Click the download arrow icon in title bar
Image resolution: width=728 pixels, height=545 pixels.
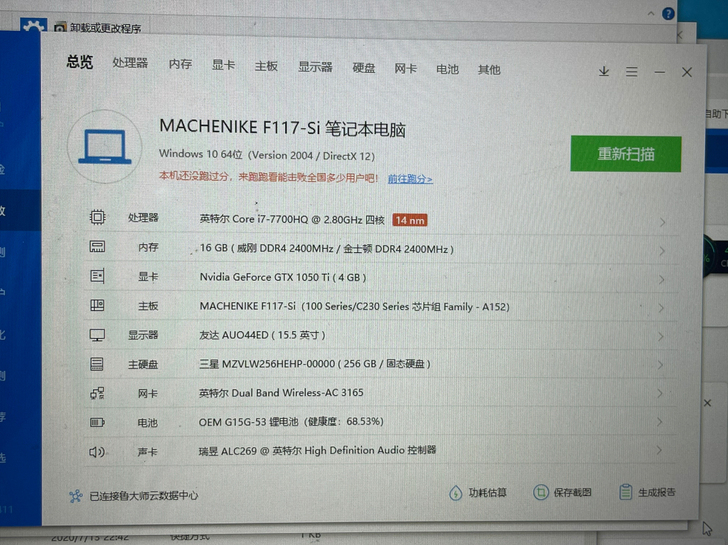pos(604,71)
